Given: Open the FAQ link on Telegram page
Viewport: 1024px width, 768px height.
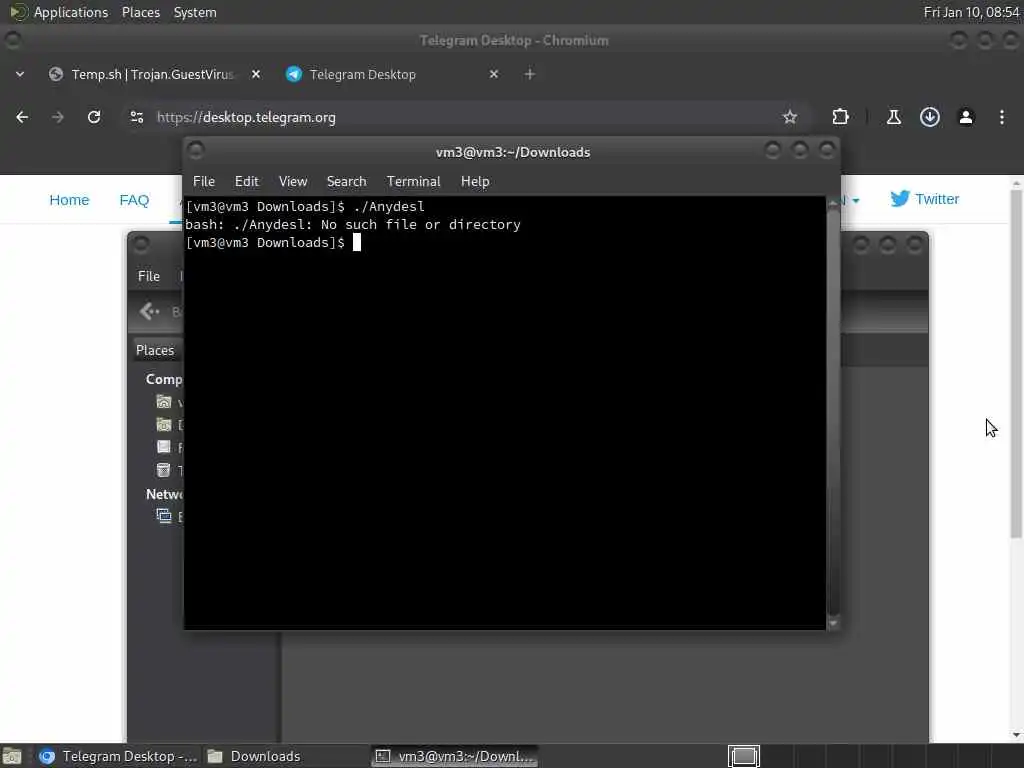Looking at the screenshot, I should (134, 200).
